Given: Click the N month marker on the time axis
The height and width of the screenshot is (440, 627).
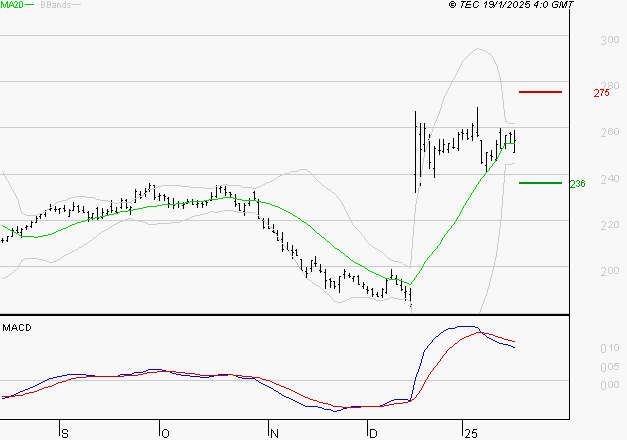Looking at the screenshot, I should pos(274,434).
